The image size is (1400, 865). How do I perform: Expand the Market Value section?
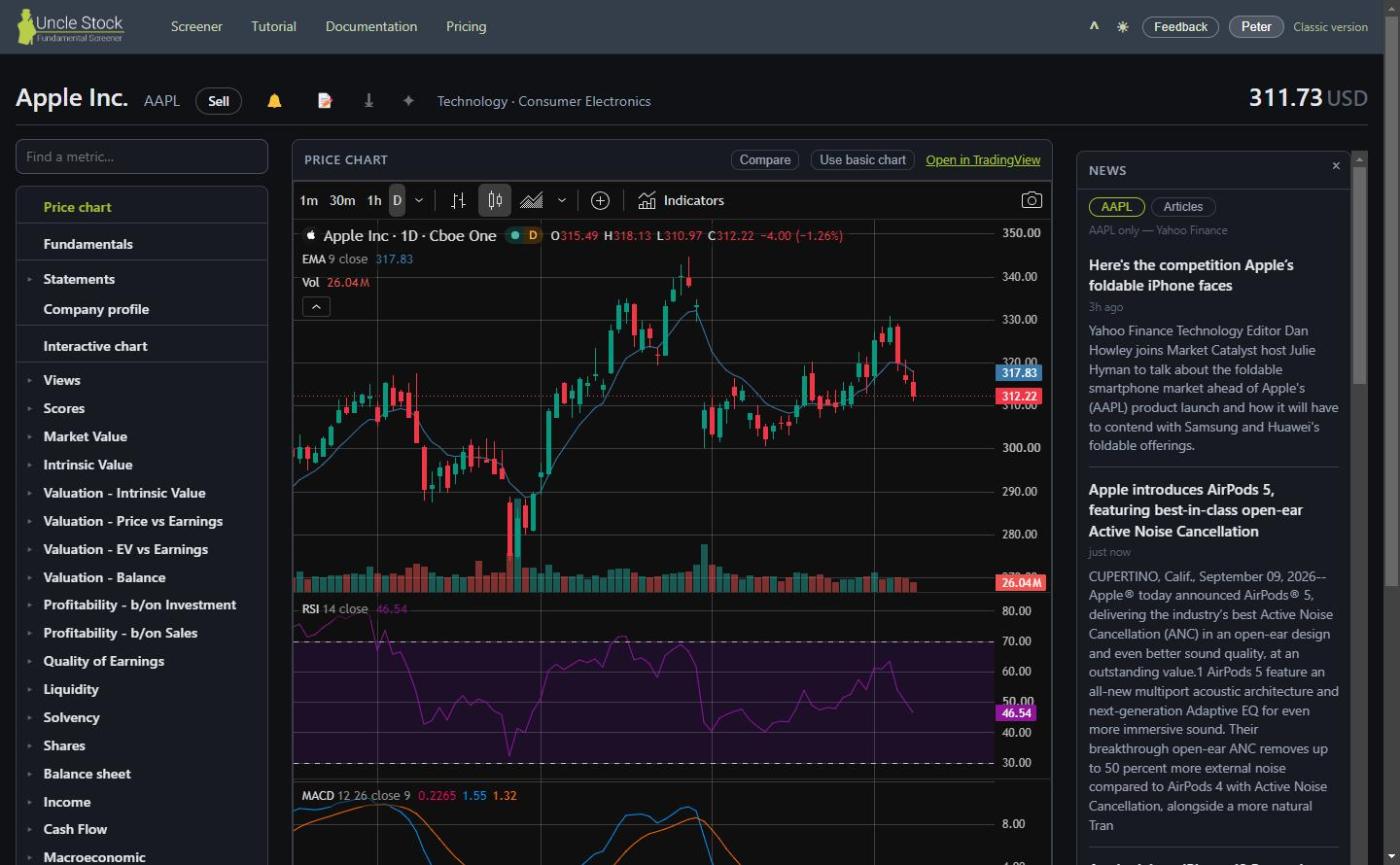coord(85,436)
